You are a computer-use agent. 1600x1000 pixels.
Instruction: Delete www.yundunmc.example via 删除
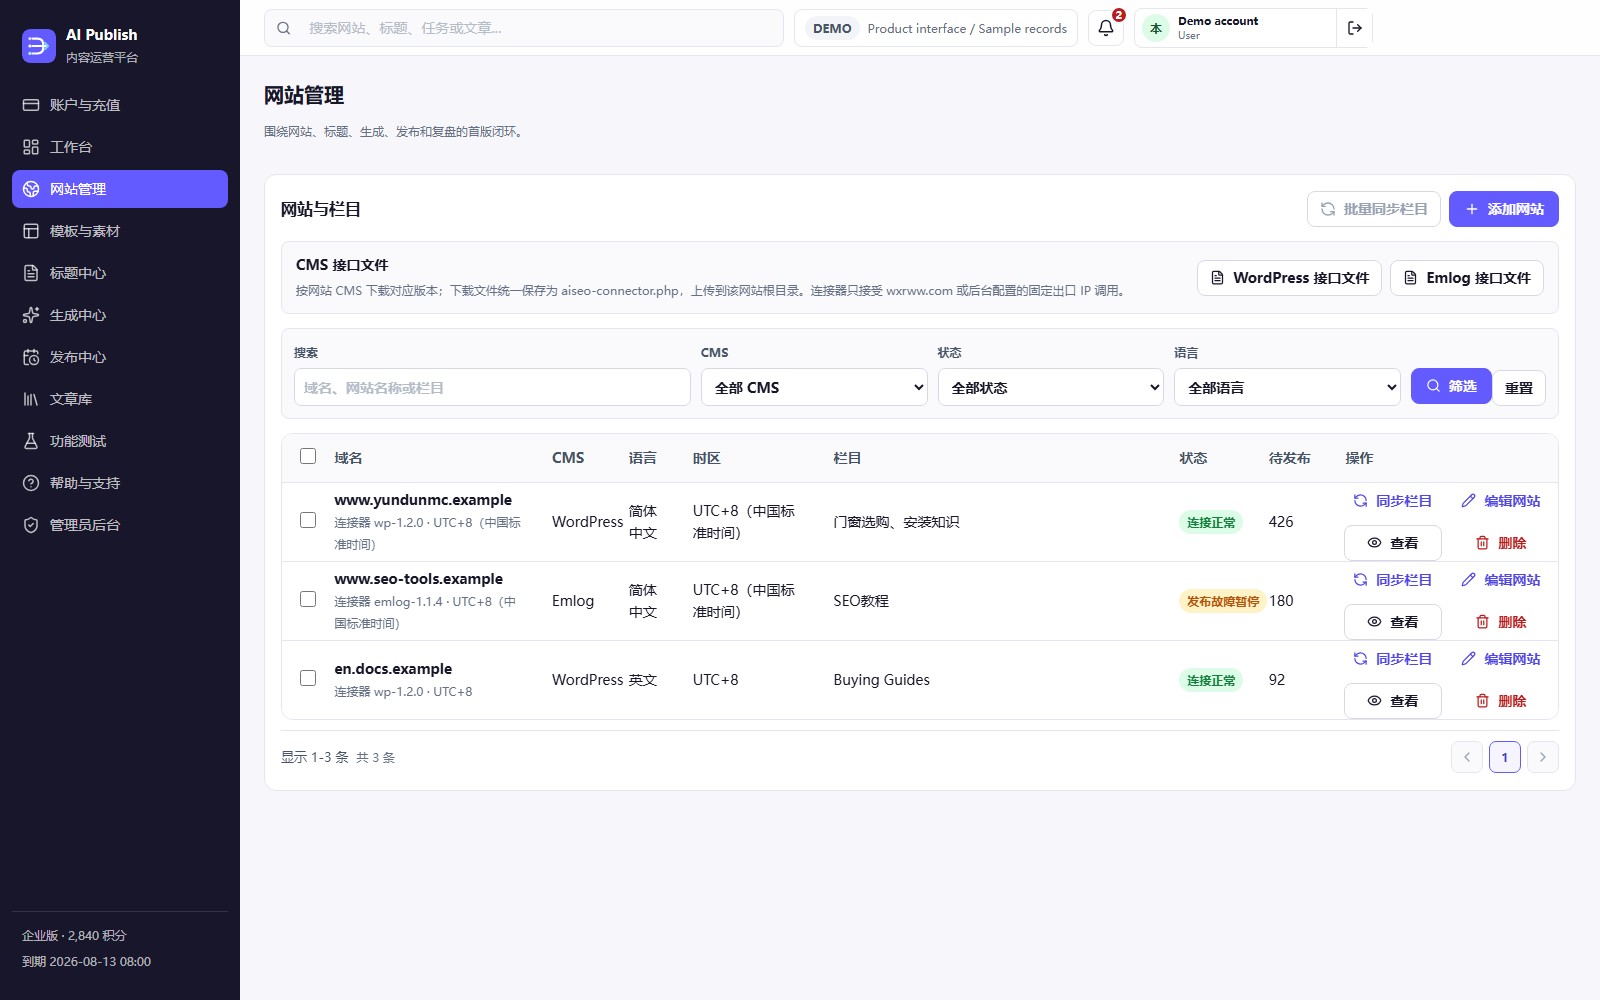(1501, 543)
